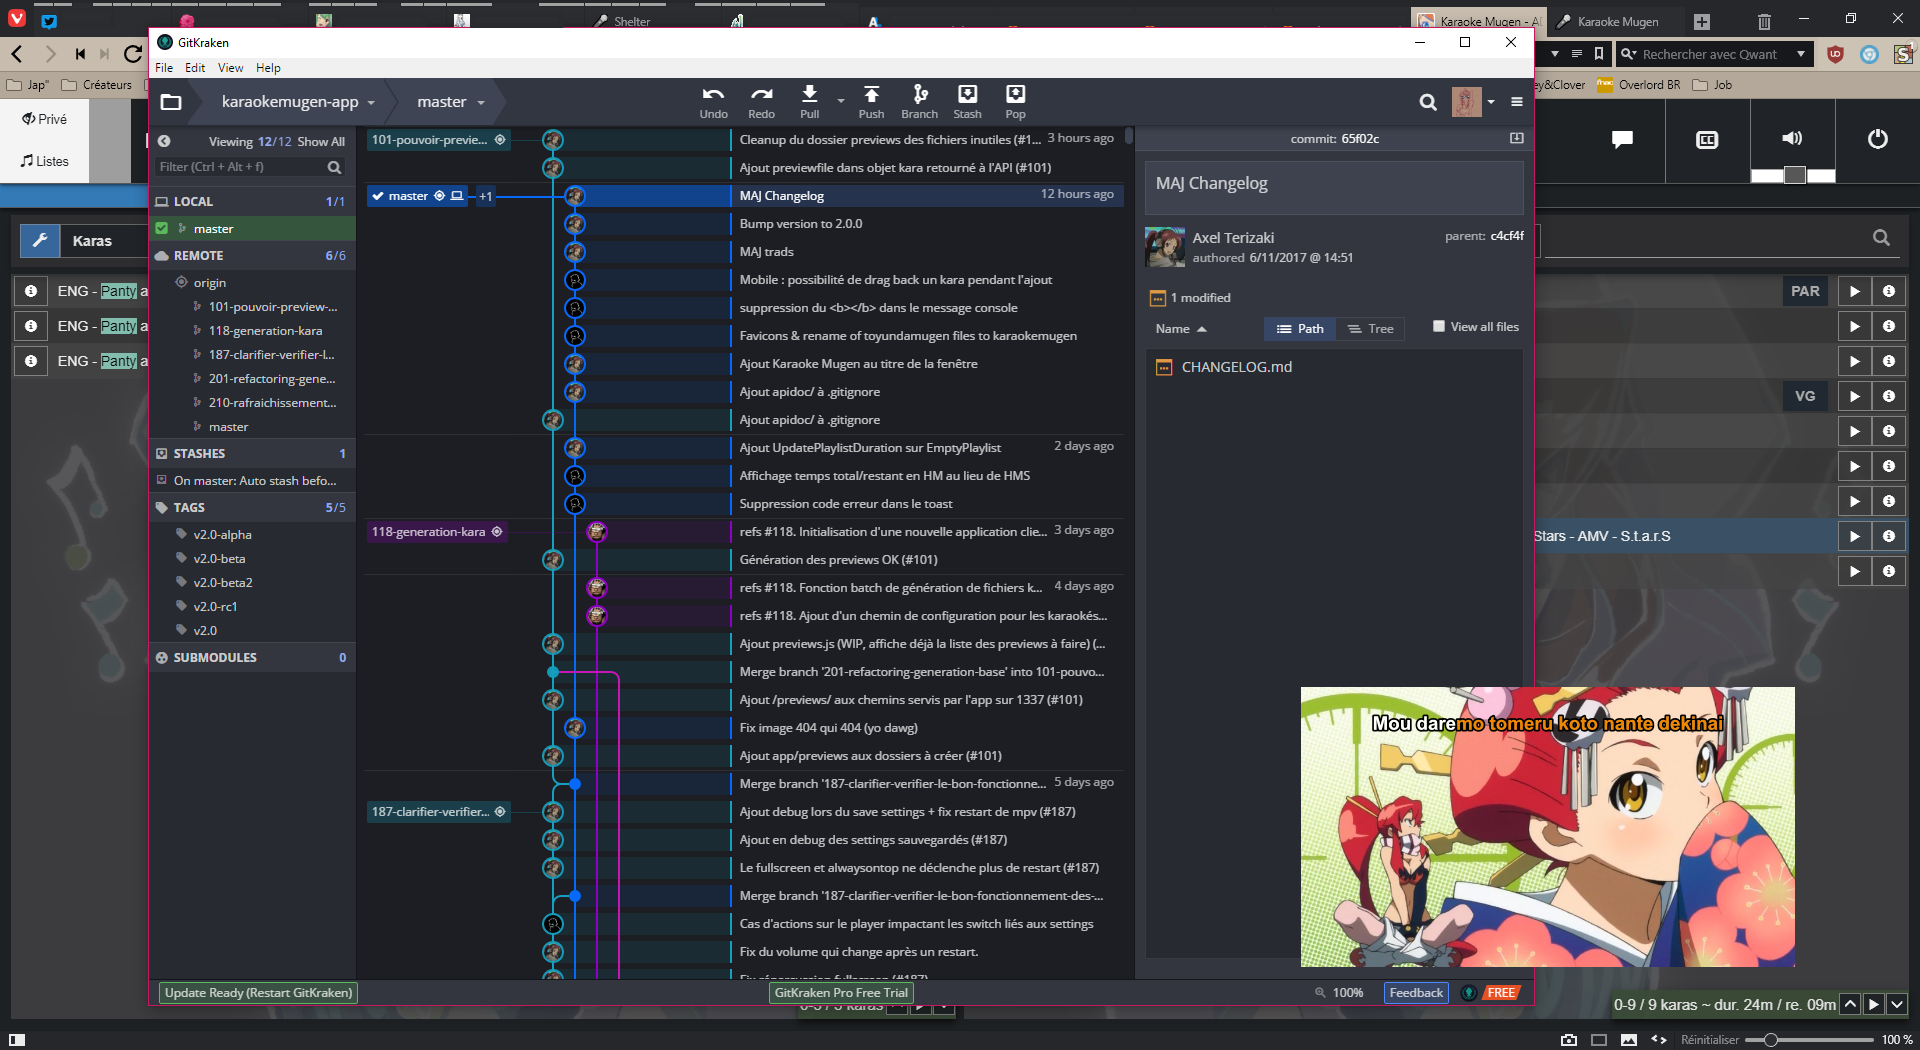
Task: Stash changes with the Stash icon
Action: click(x=967, y=102)
